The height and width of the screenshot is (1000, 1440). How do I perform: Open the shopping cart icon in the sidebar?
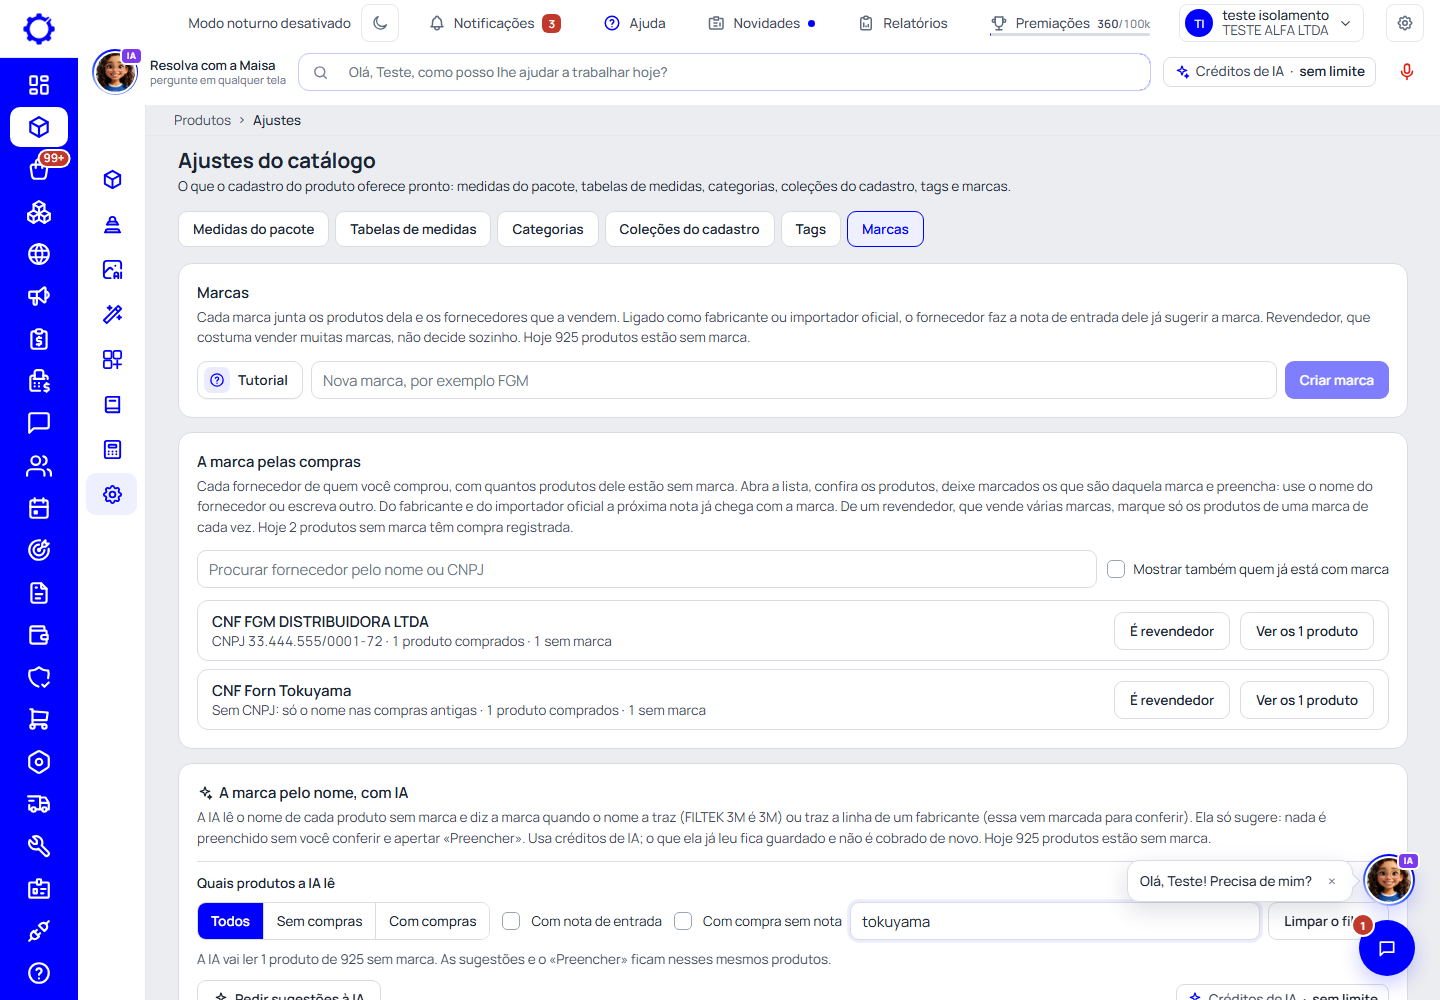(39, 719)
